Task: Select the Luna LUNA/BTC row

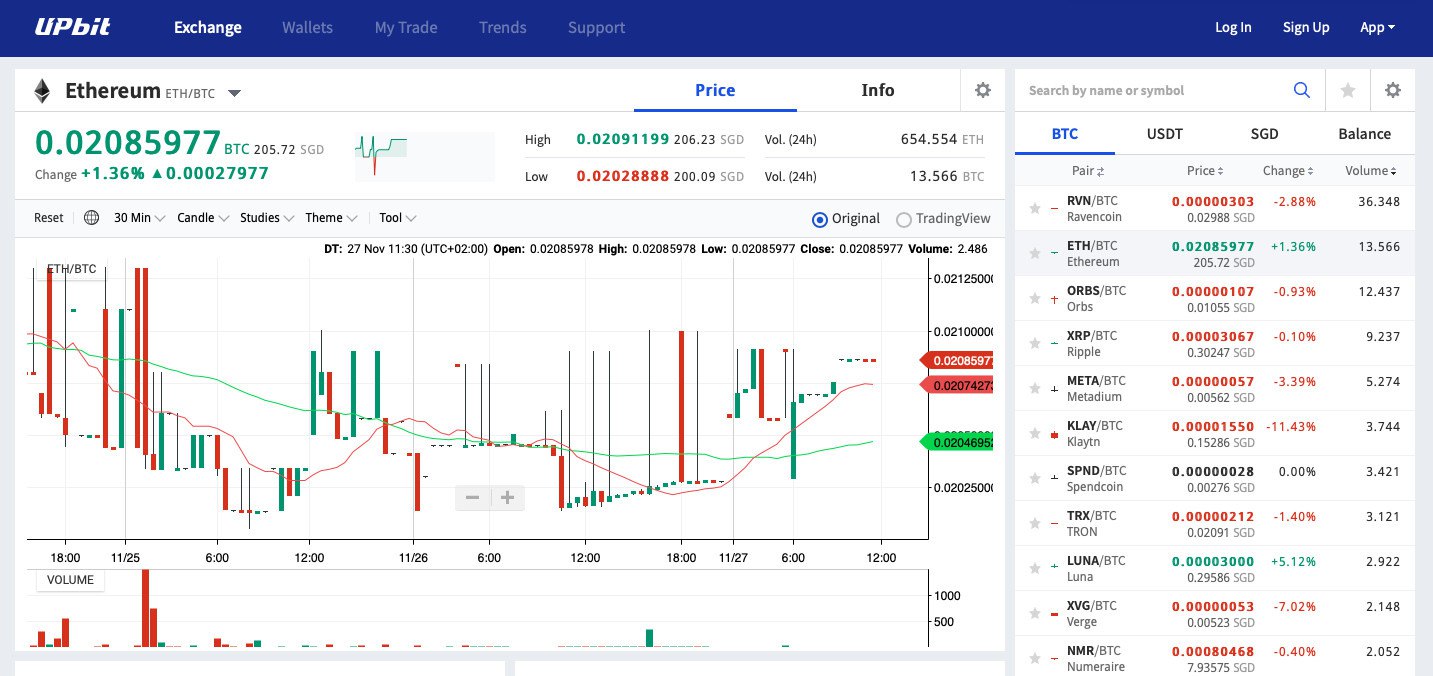Action: pyautogui.click(x=1215, y=568)
